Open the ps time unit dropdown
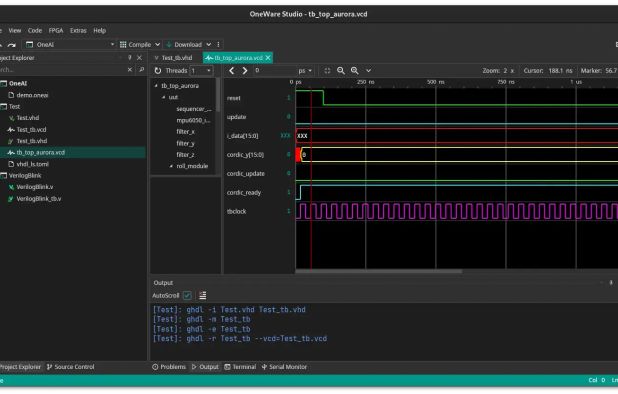 tap(305, 71)
